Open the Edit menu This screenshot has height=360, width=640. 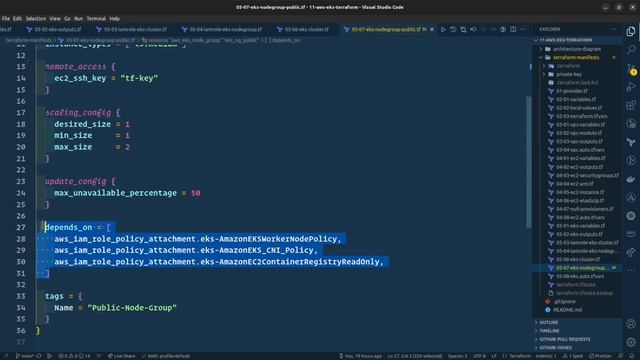coord(17,18)
